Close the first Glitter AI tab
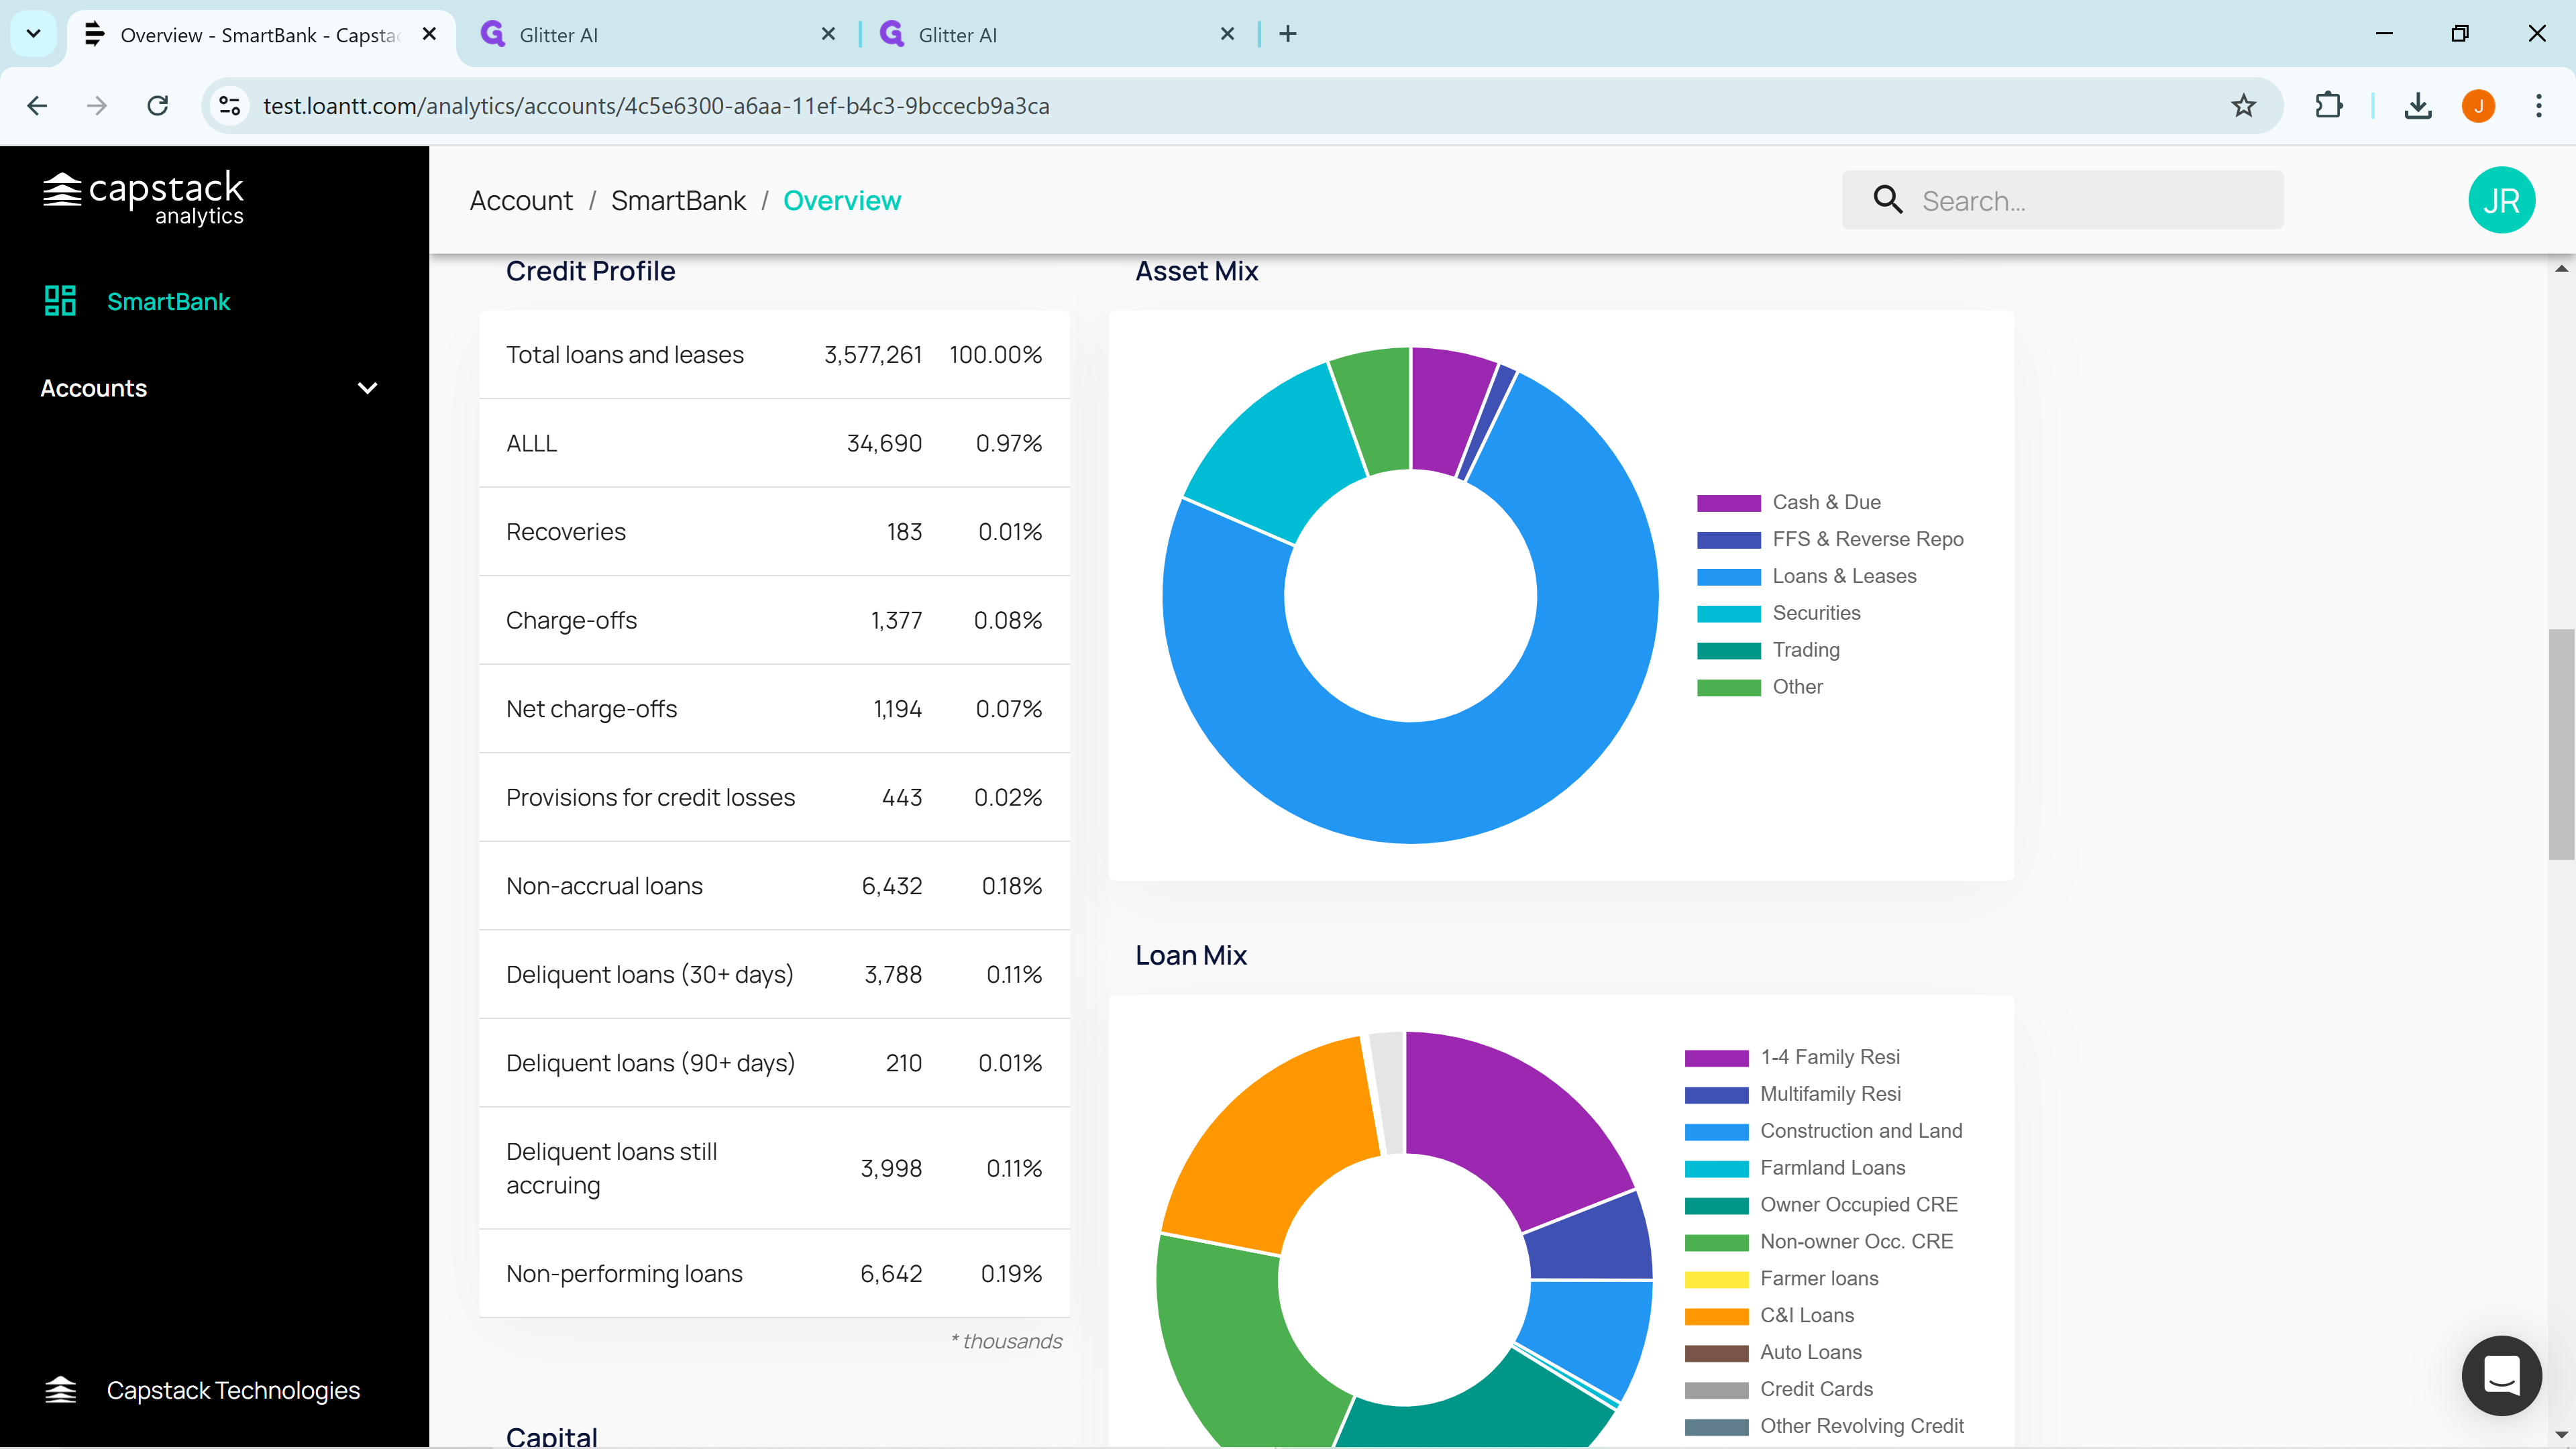This screenshot has width=2576, height=1449. [828, 34]
